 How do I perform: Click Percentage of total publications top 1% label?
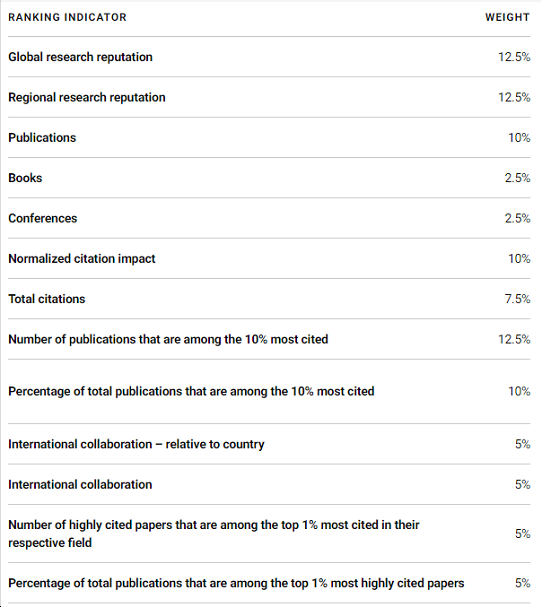[236, 583]
